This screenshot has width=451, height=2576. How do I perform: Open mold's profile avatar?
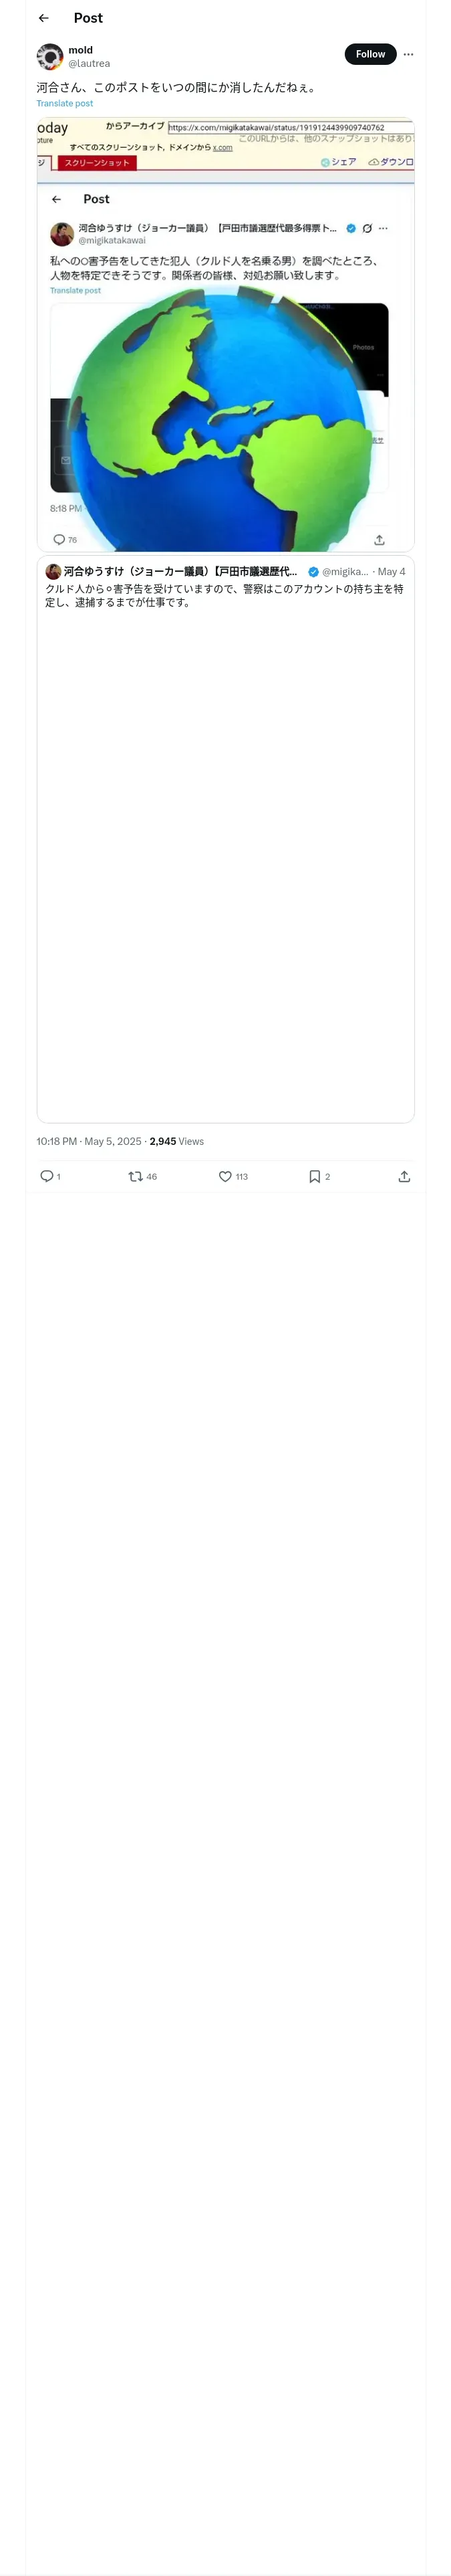50,56
